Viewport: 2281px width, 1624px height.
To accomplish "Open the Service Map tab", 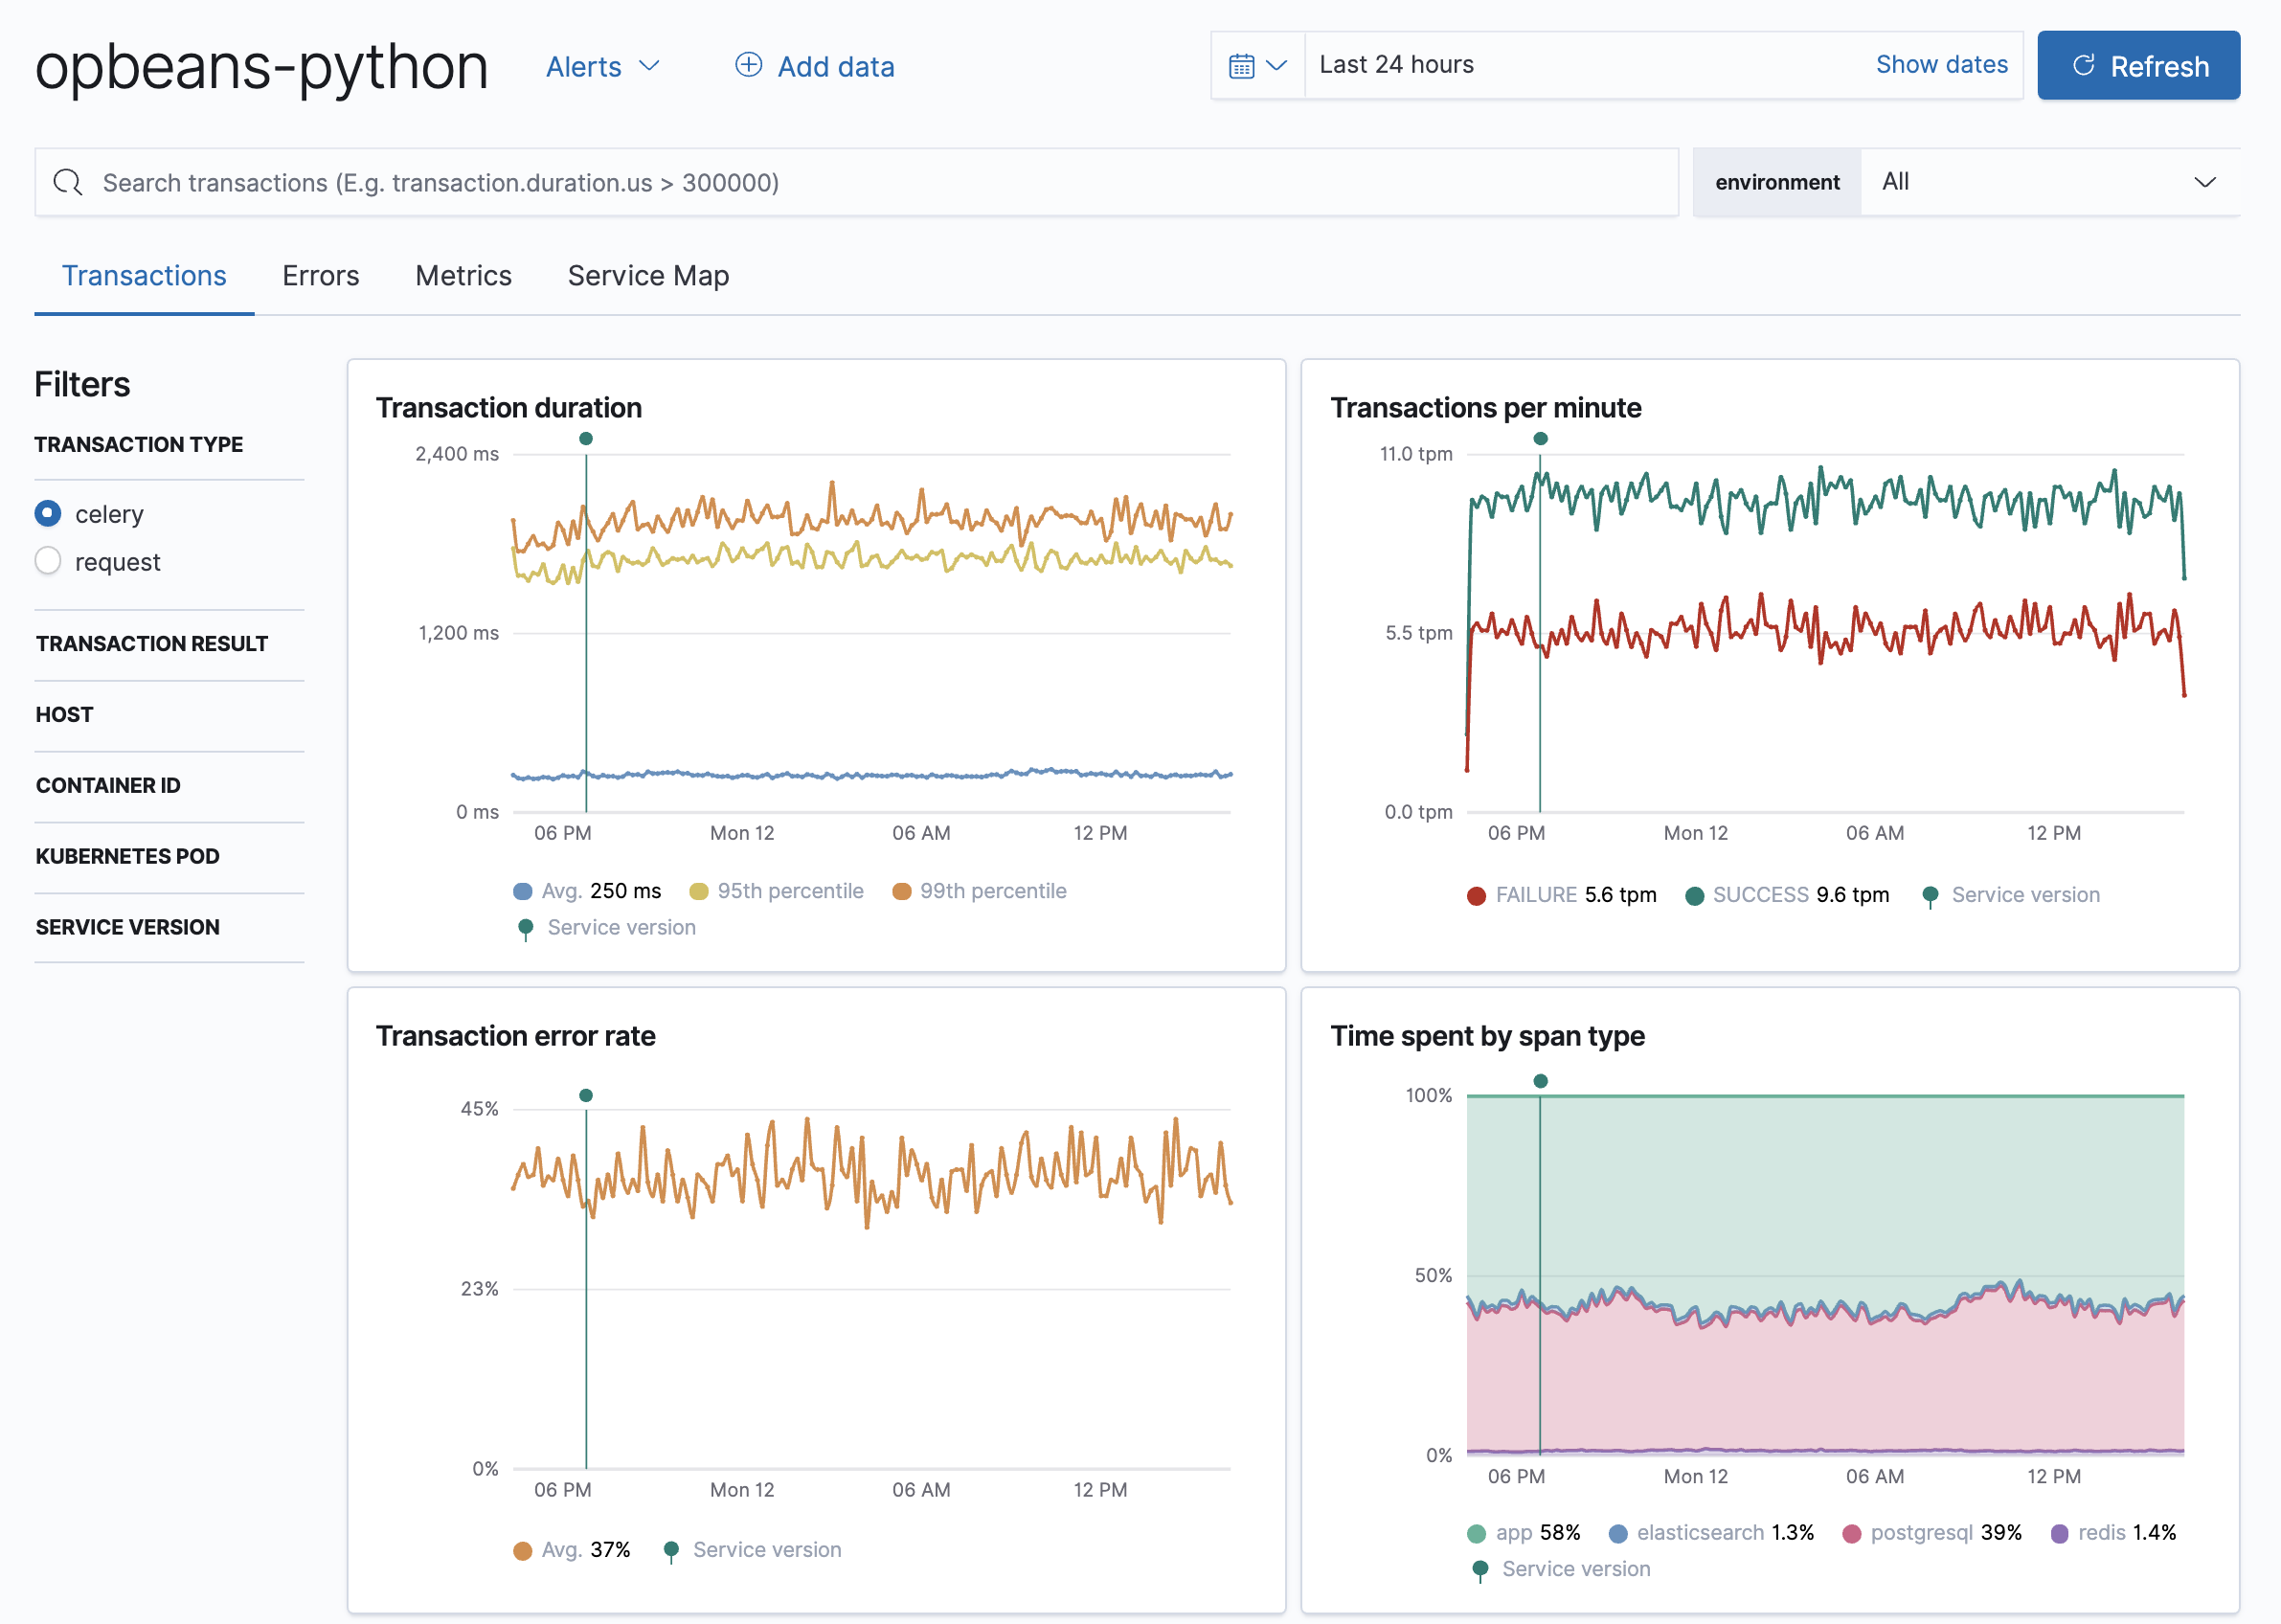I will (x=648, y=275).
